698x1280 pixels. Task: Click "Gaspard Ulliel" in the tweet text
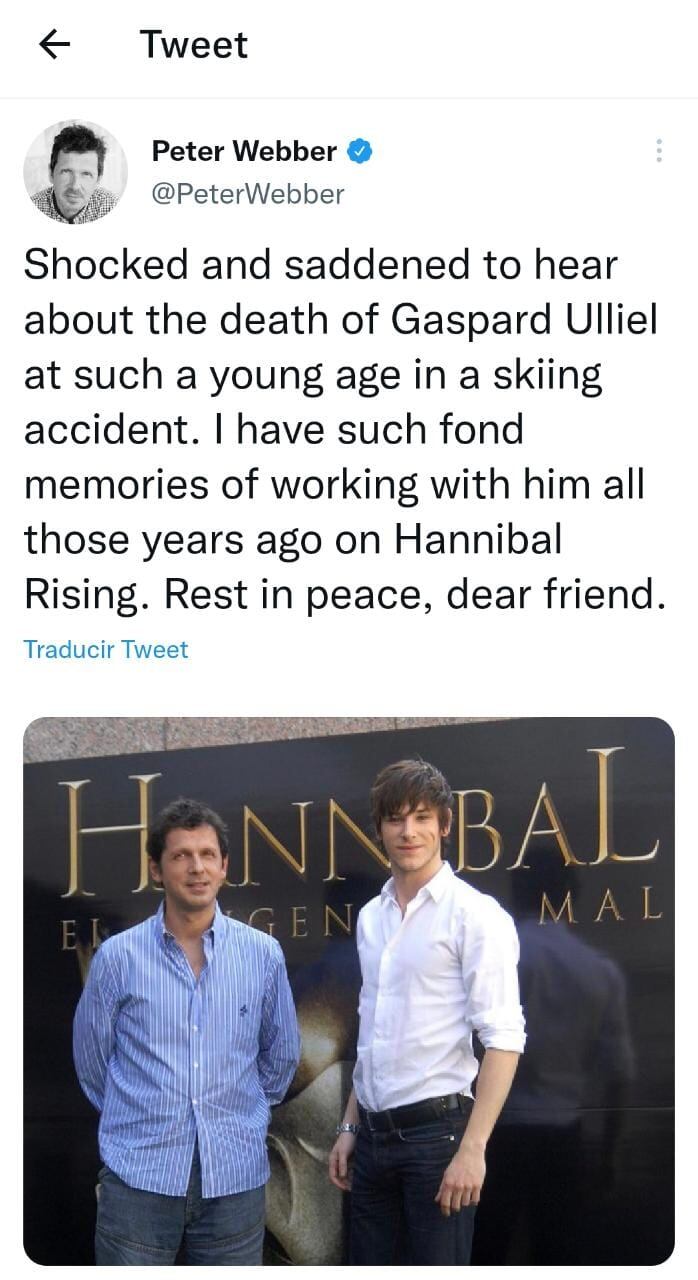(524, 322)
